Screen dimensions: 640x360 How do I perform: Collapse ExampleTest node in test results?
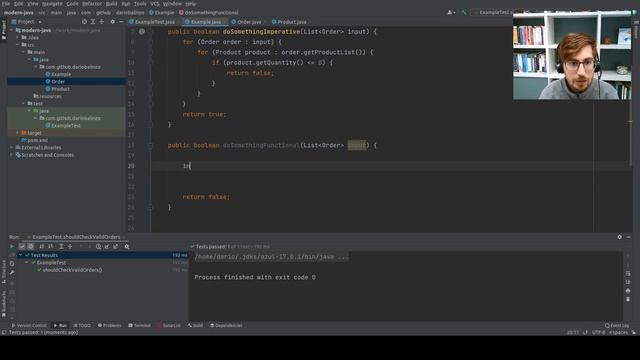point(27,263)
